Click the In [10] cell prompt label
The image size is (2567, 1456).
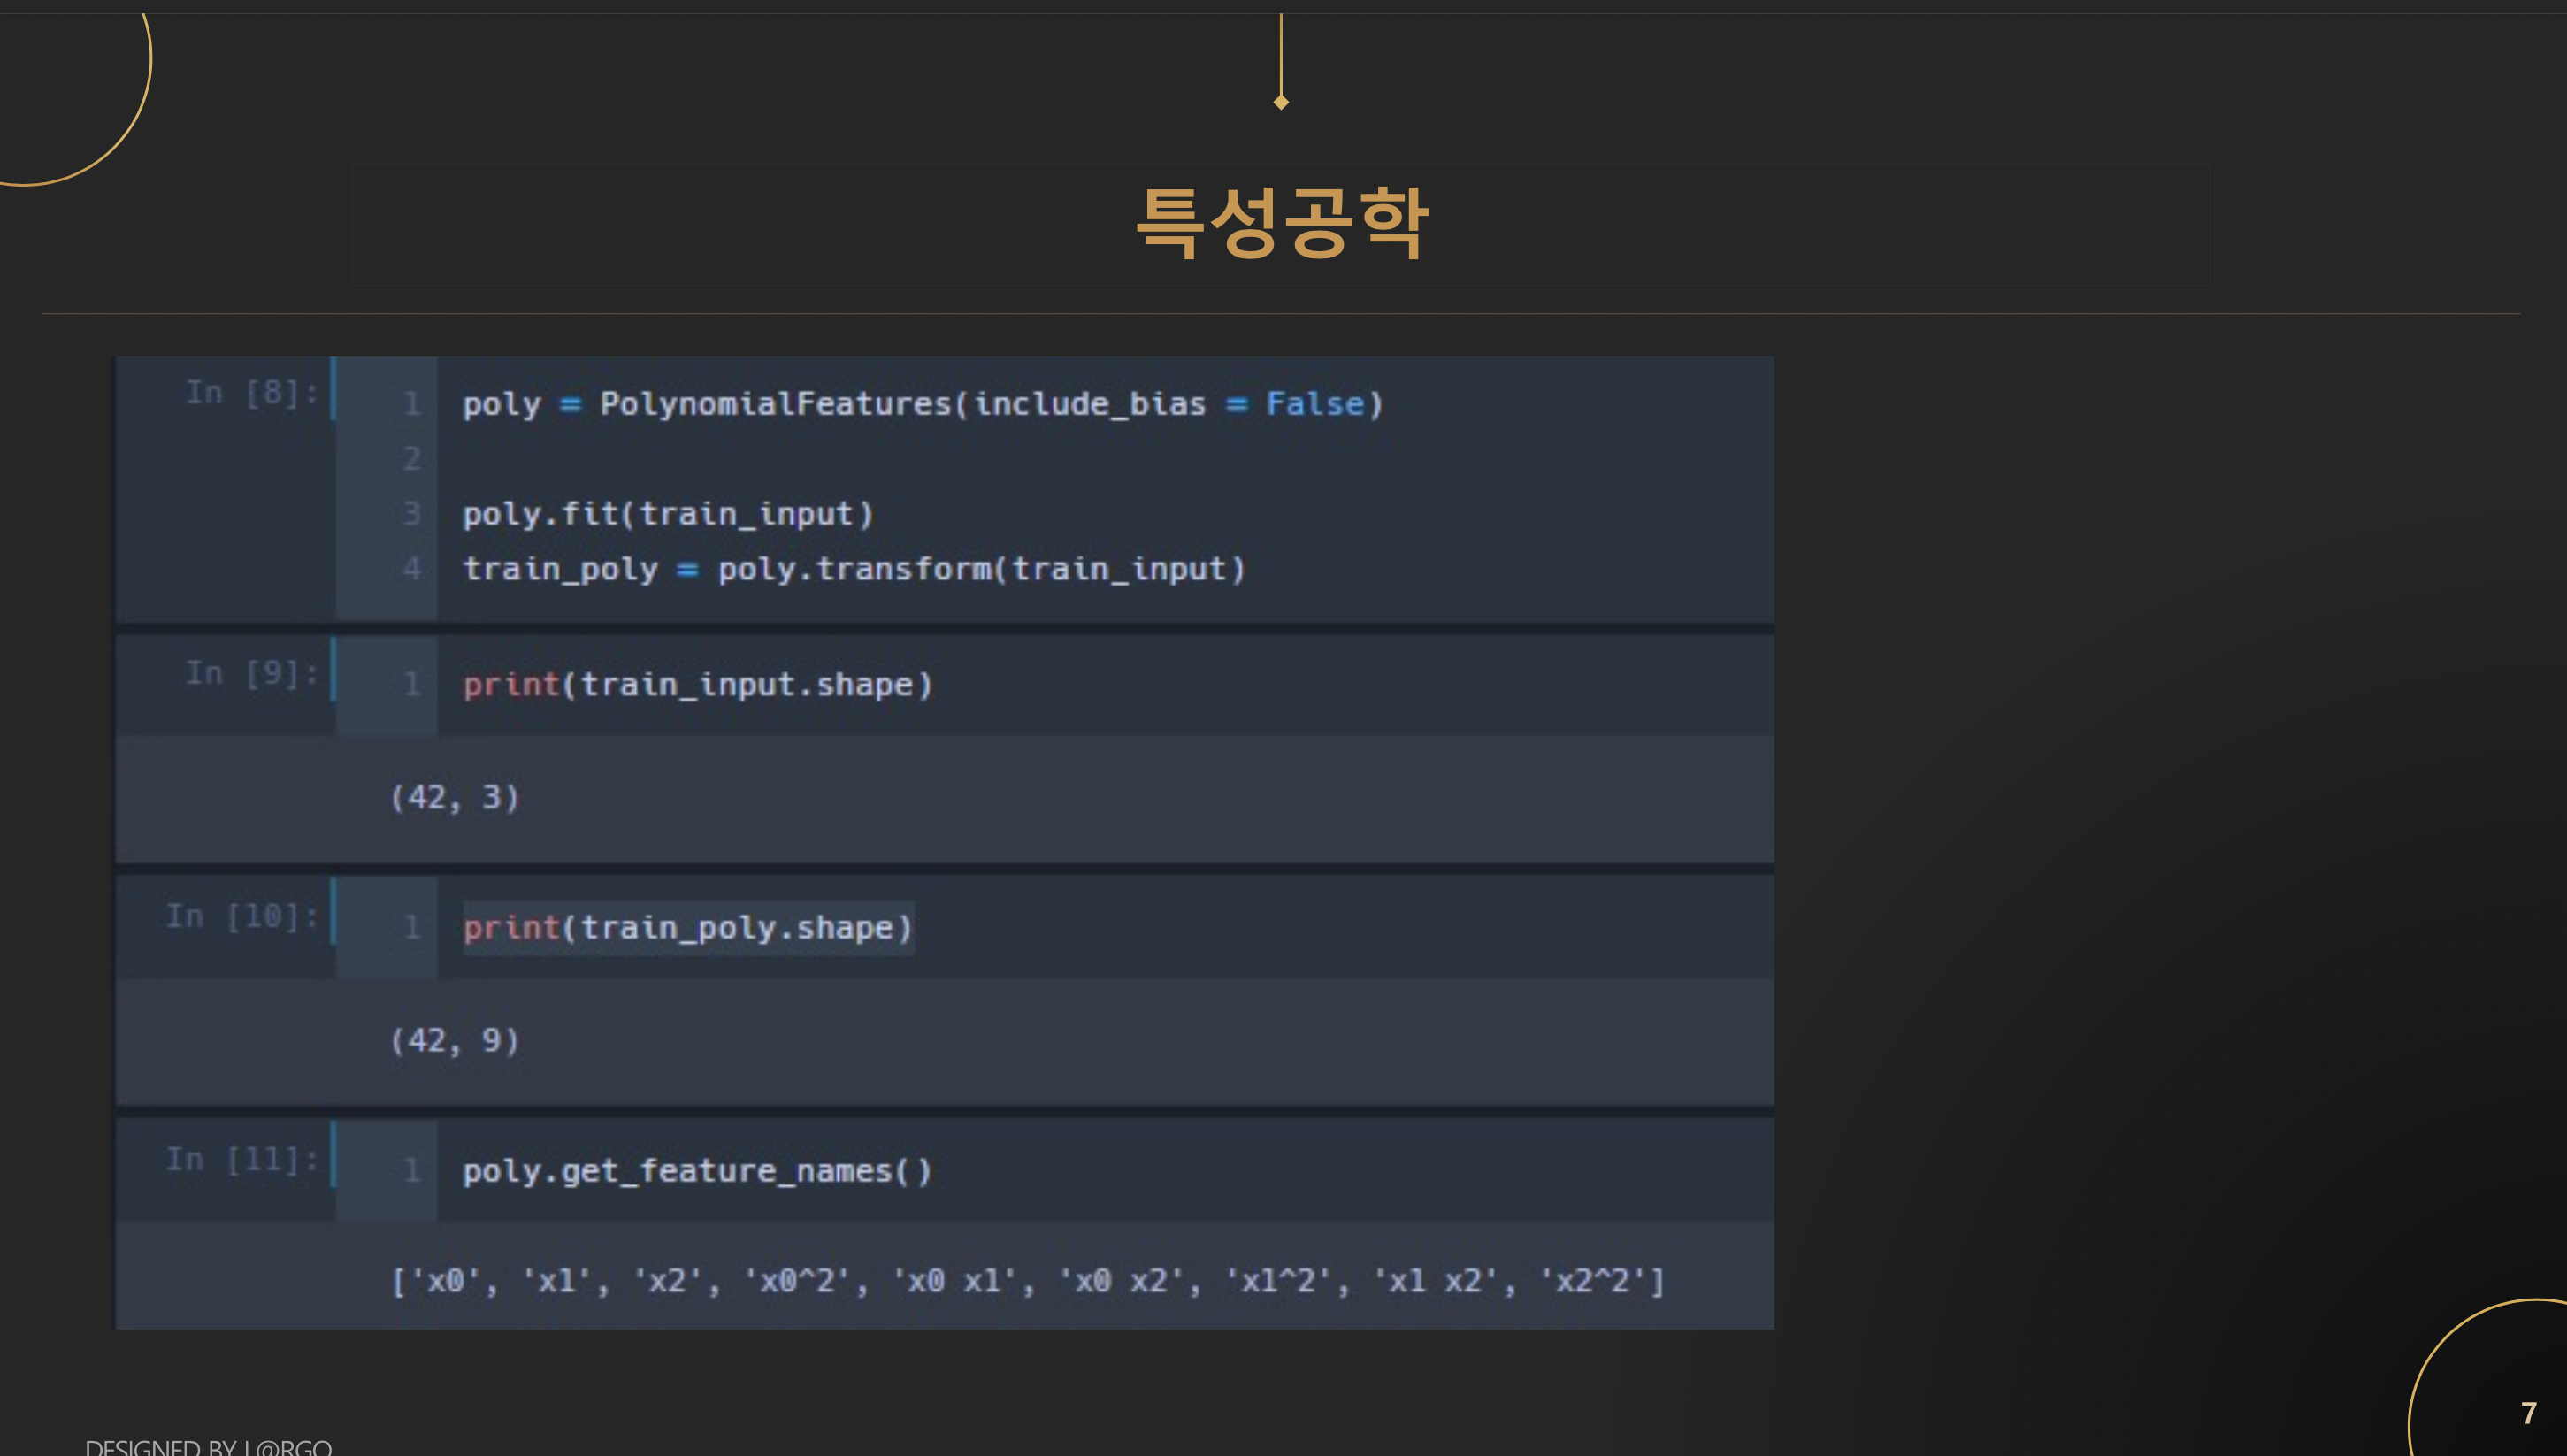point(242,916)
